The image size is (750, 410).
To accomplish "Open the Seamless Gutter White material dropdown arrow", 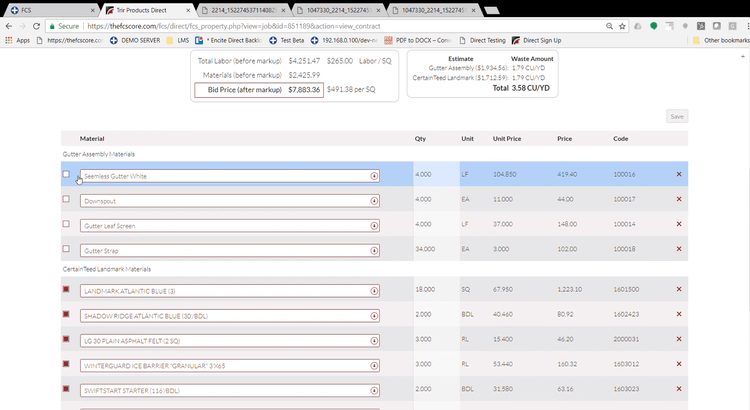I will click(x=374, y=176).
